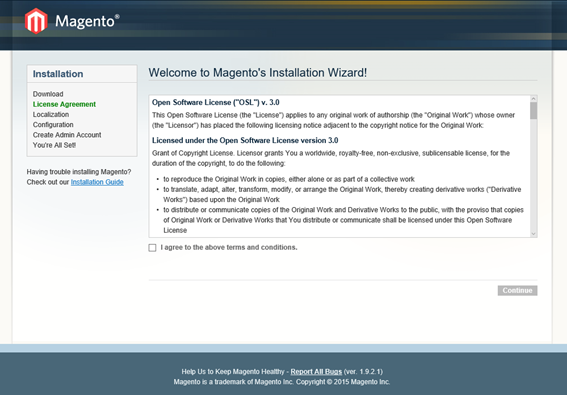Check the agree to terms checkbox
Image resolution: width=567 pixels, height=395 pixels.
[x=152, y=248]
